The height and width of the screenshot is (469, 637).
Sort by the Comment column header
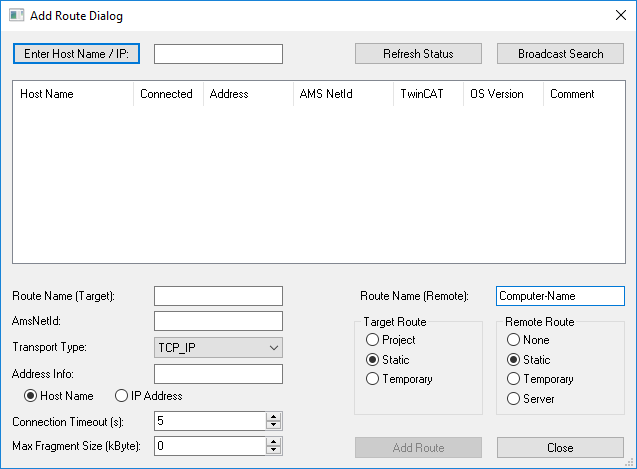coord(584,94)
